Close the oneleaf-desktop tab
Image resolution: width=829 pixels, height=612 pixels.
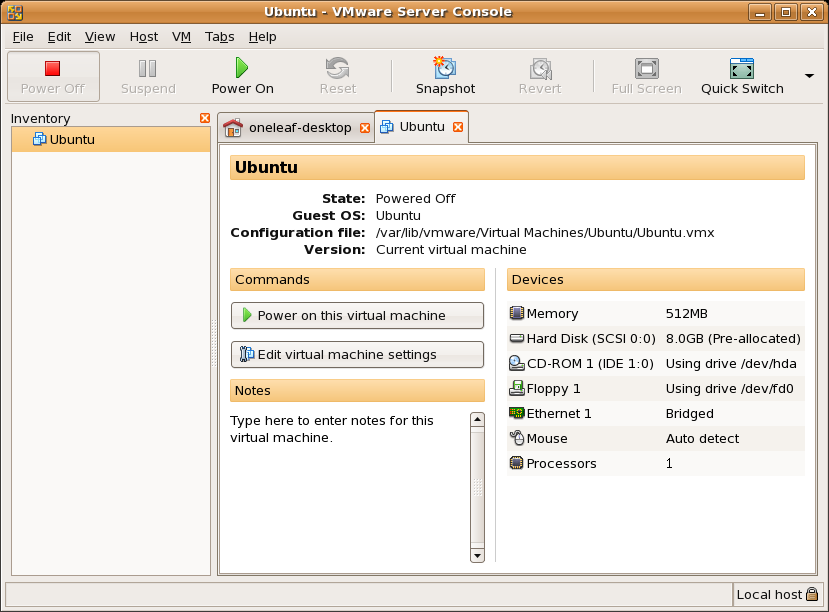point(365,128)
